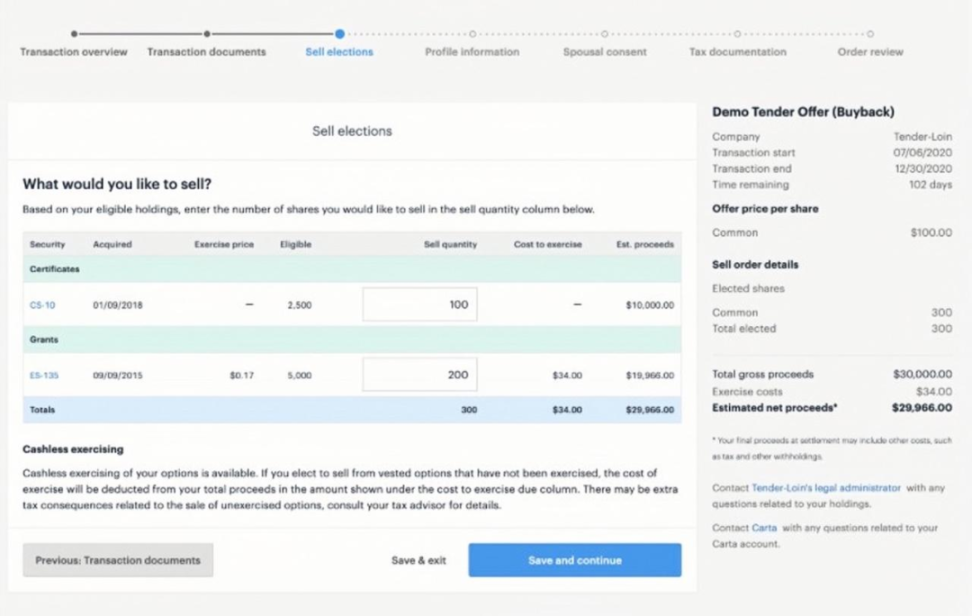The height and width of the screenshot is (616, 972).
Task: Open the Profile information step
Action: pyautogui.click(x=472, y=52)
